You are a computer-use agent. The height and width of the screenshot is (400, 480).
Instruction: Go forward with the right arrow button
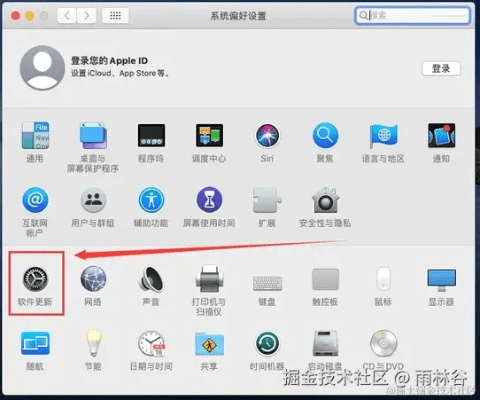tap(86, 16)
